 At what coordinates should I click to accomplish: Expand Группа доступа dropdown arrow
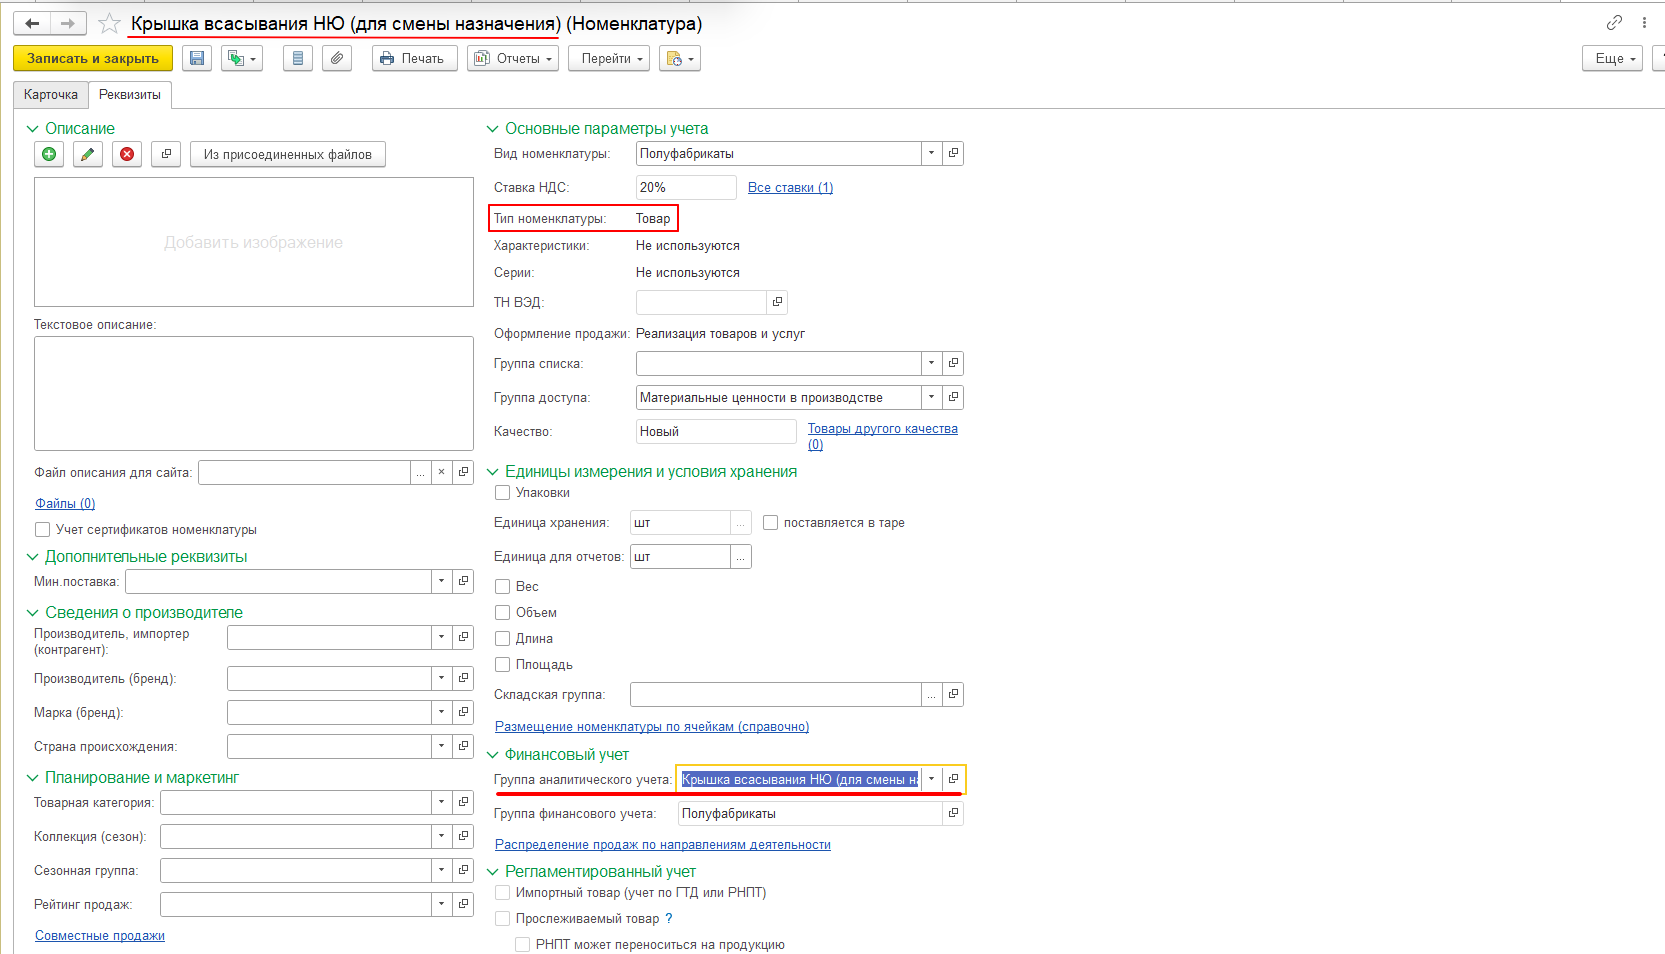931,398
